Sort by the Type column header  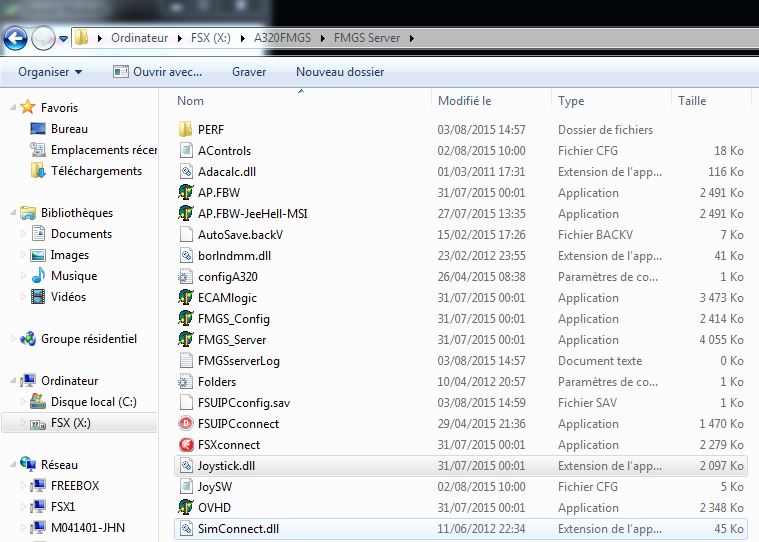point(571,101)
